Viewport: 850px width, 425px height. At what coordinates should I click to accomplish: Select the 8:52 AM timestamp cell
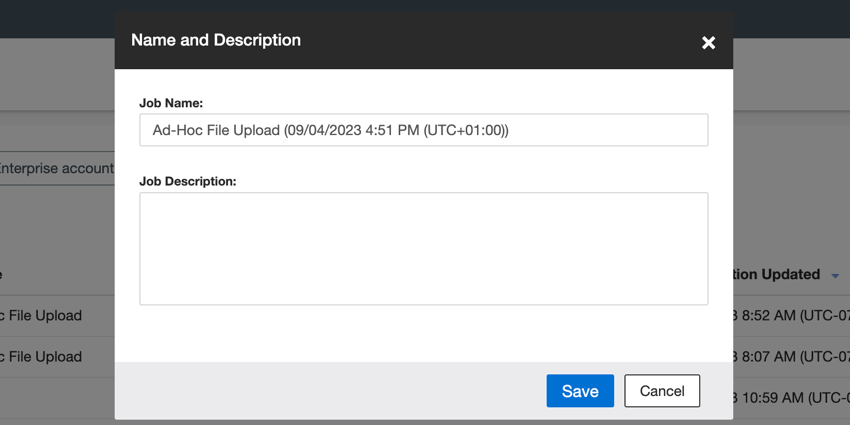coord(790,315)
